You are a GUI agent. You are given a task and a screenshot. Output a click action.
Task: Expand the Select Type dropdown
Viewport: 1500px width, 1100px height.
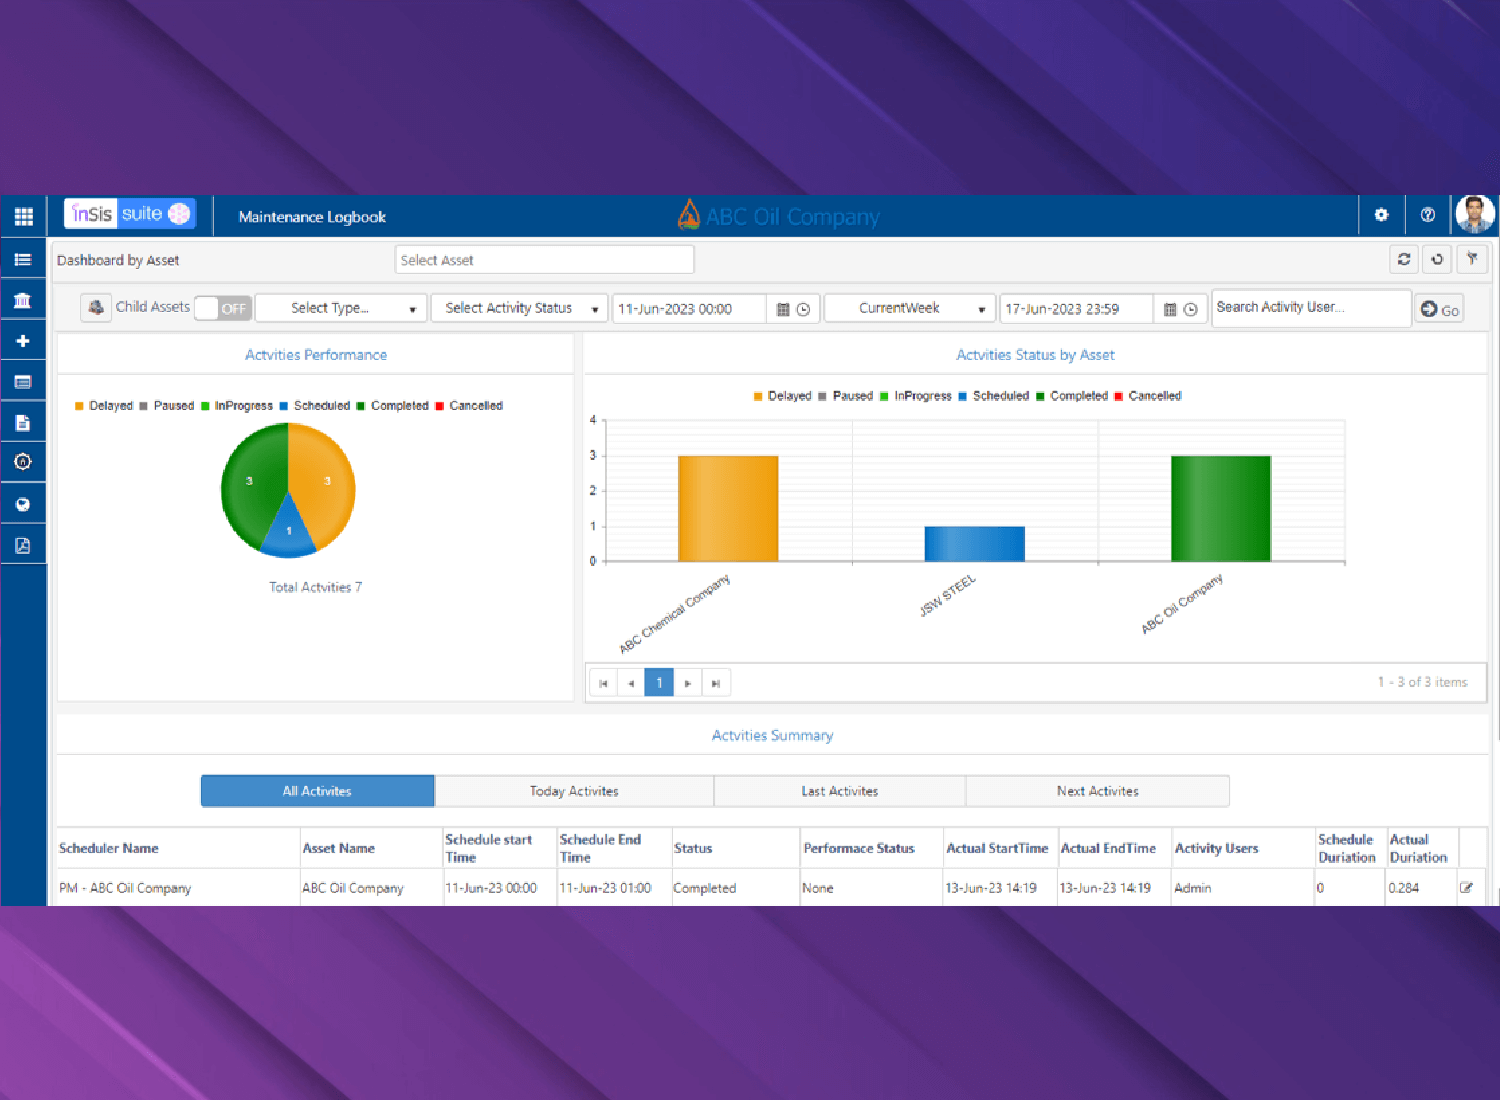point(340,308)
